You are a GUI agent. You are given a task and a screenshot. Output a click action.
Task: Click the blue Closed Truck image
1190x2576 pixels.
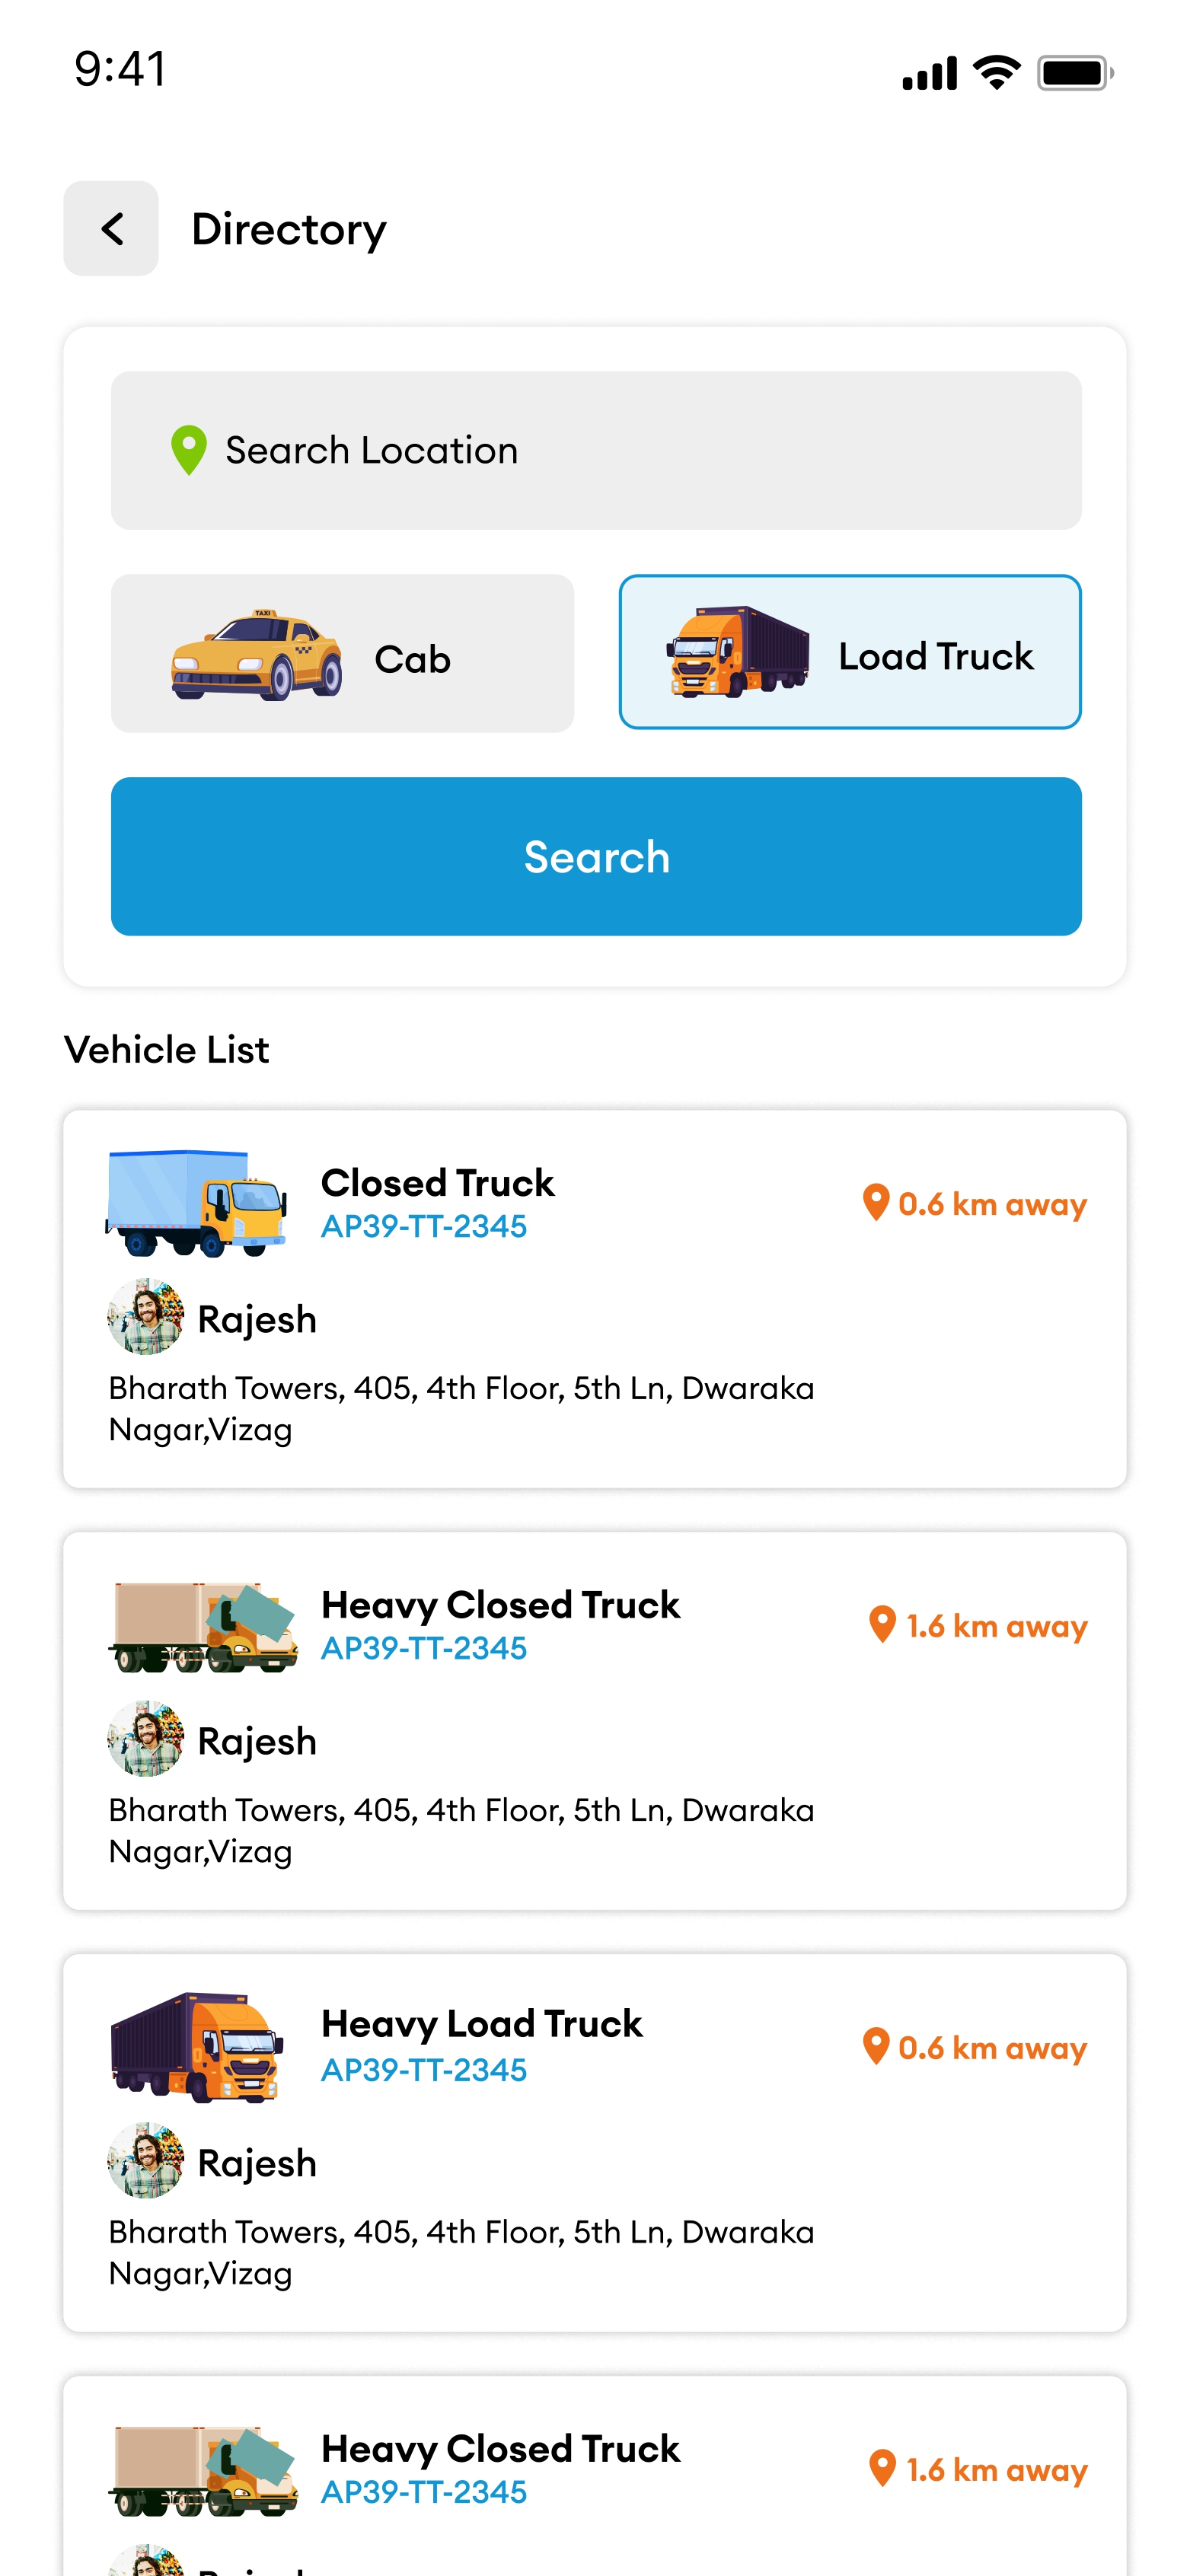(197, 1203)
